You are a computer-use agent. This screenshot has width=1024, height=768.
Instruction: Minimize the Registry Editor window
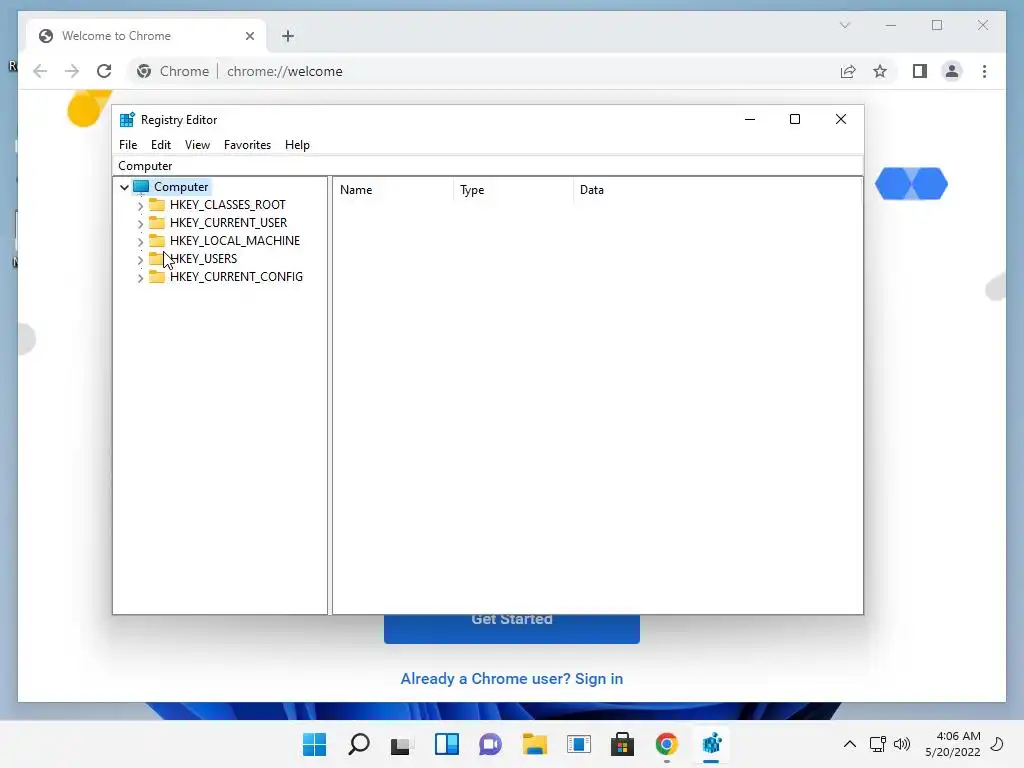[750, 120]
